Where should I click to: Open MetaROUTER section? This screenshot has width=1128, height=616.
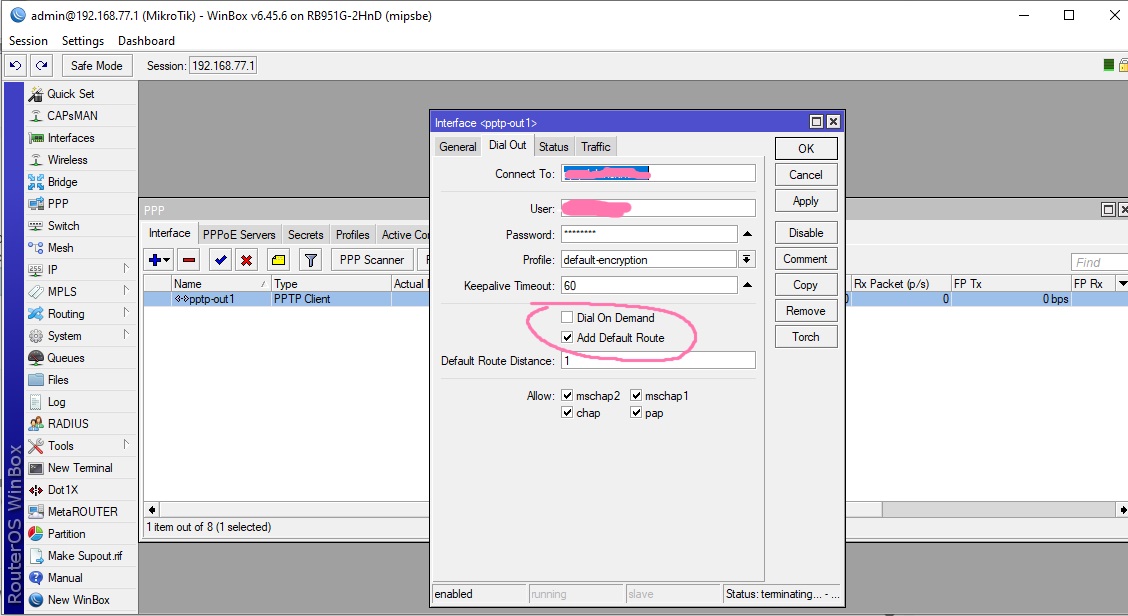coord(83,512)
